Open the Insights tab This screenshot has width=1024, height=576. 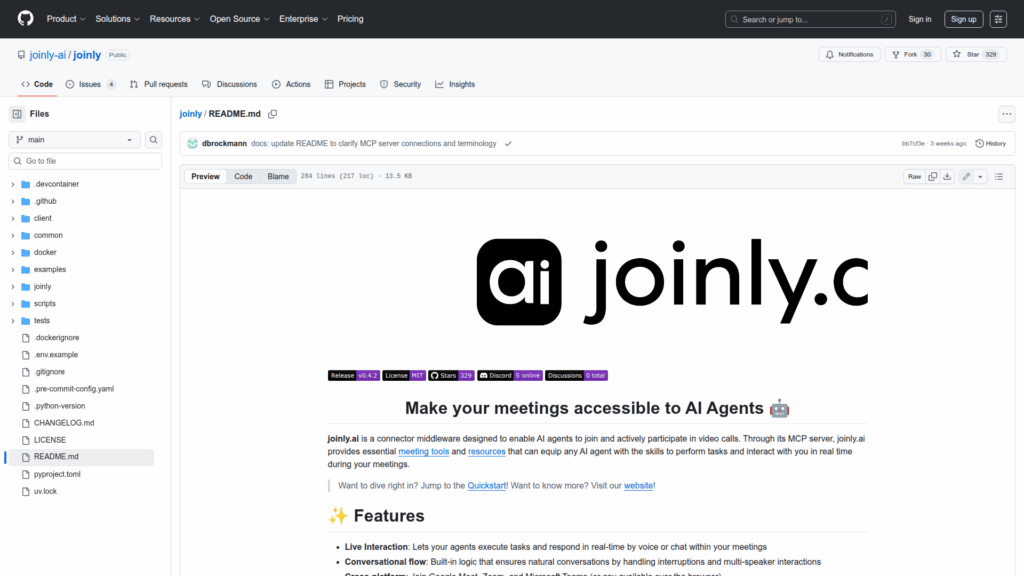point(455,84)
